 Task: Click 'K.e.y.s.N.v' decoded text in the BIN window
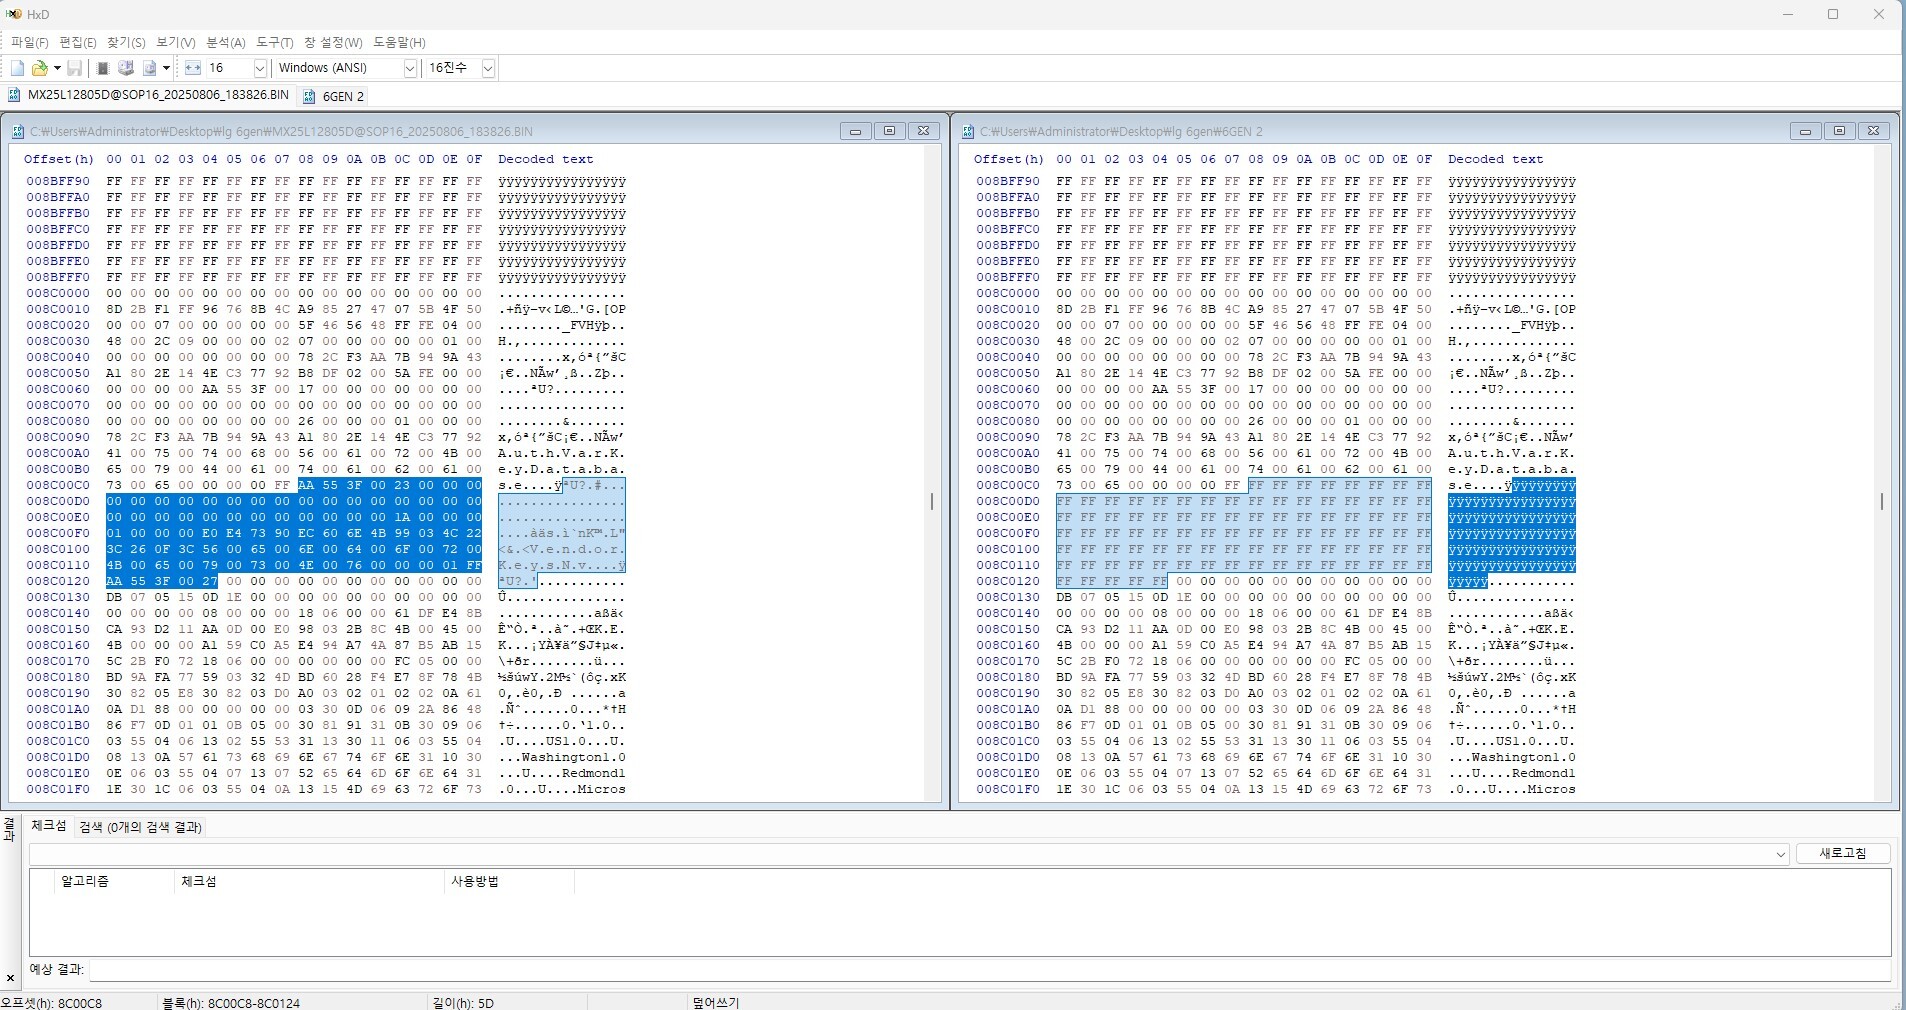pyautogui.click(x=542, y=565)
